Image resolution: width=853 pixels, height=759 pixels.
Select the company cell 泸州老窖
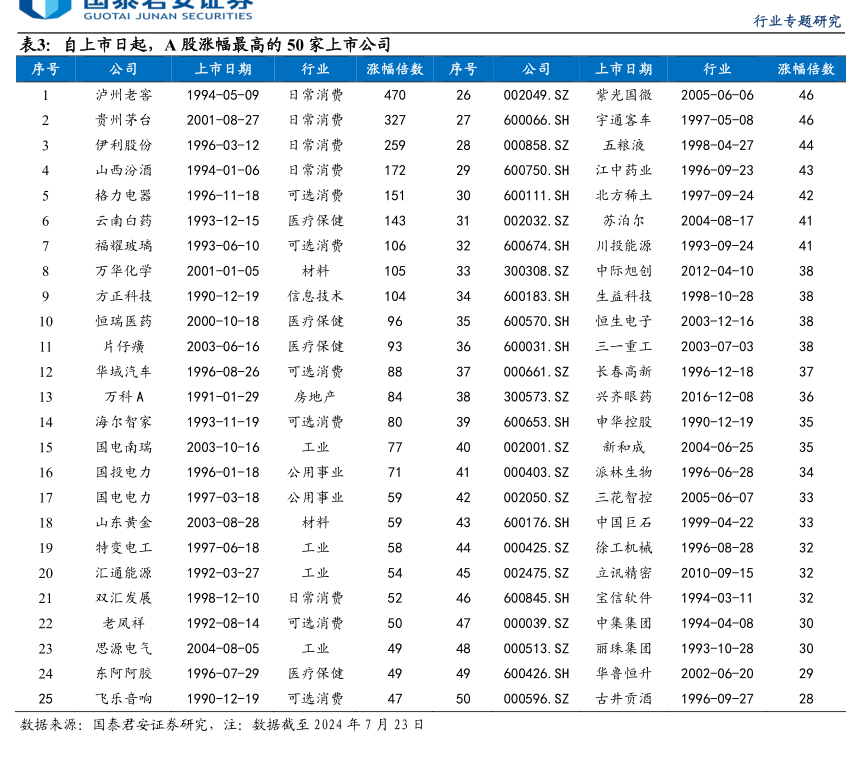click(x=123, y=95)
